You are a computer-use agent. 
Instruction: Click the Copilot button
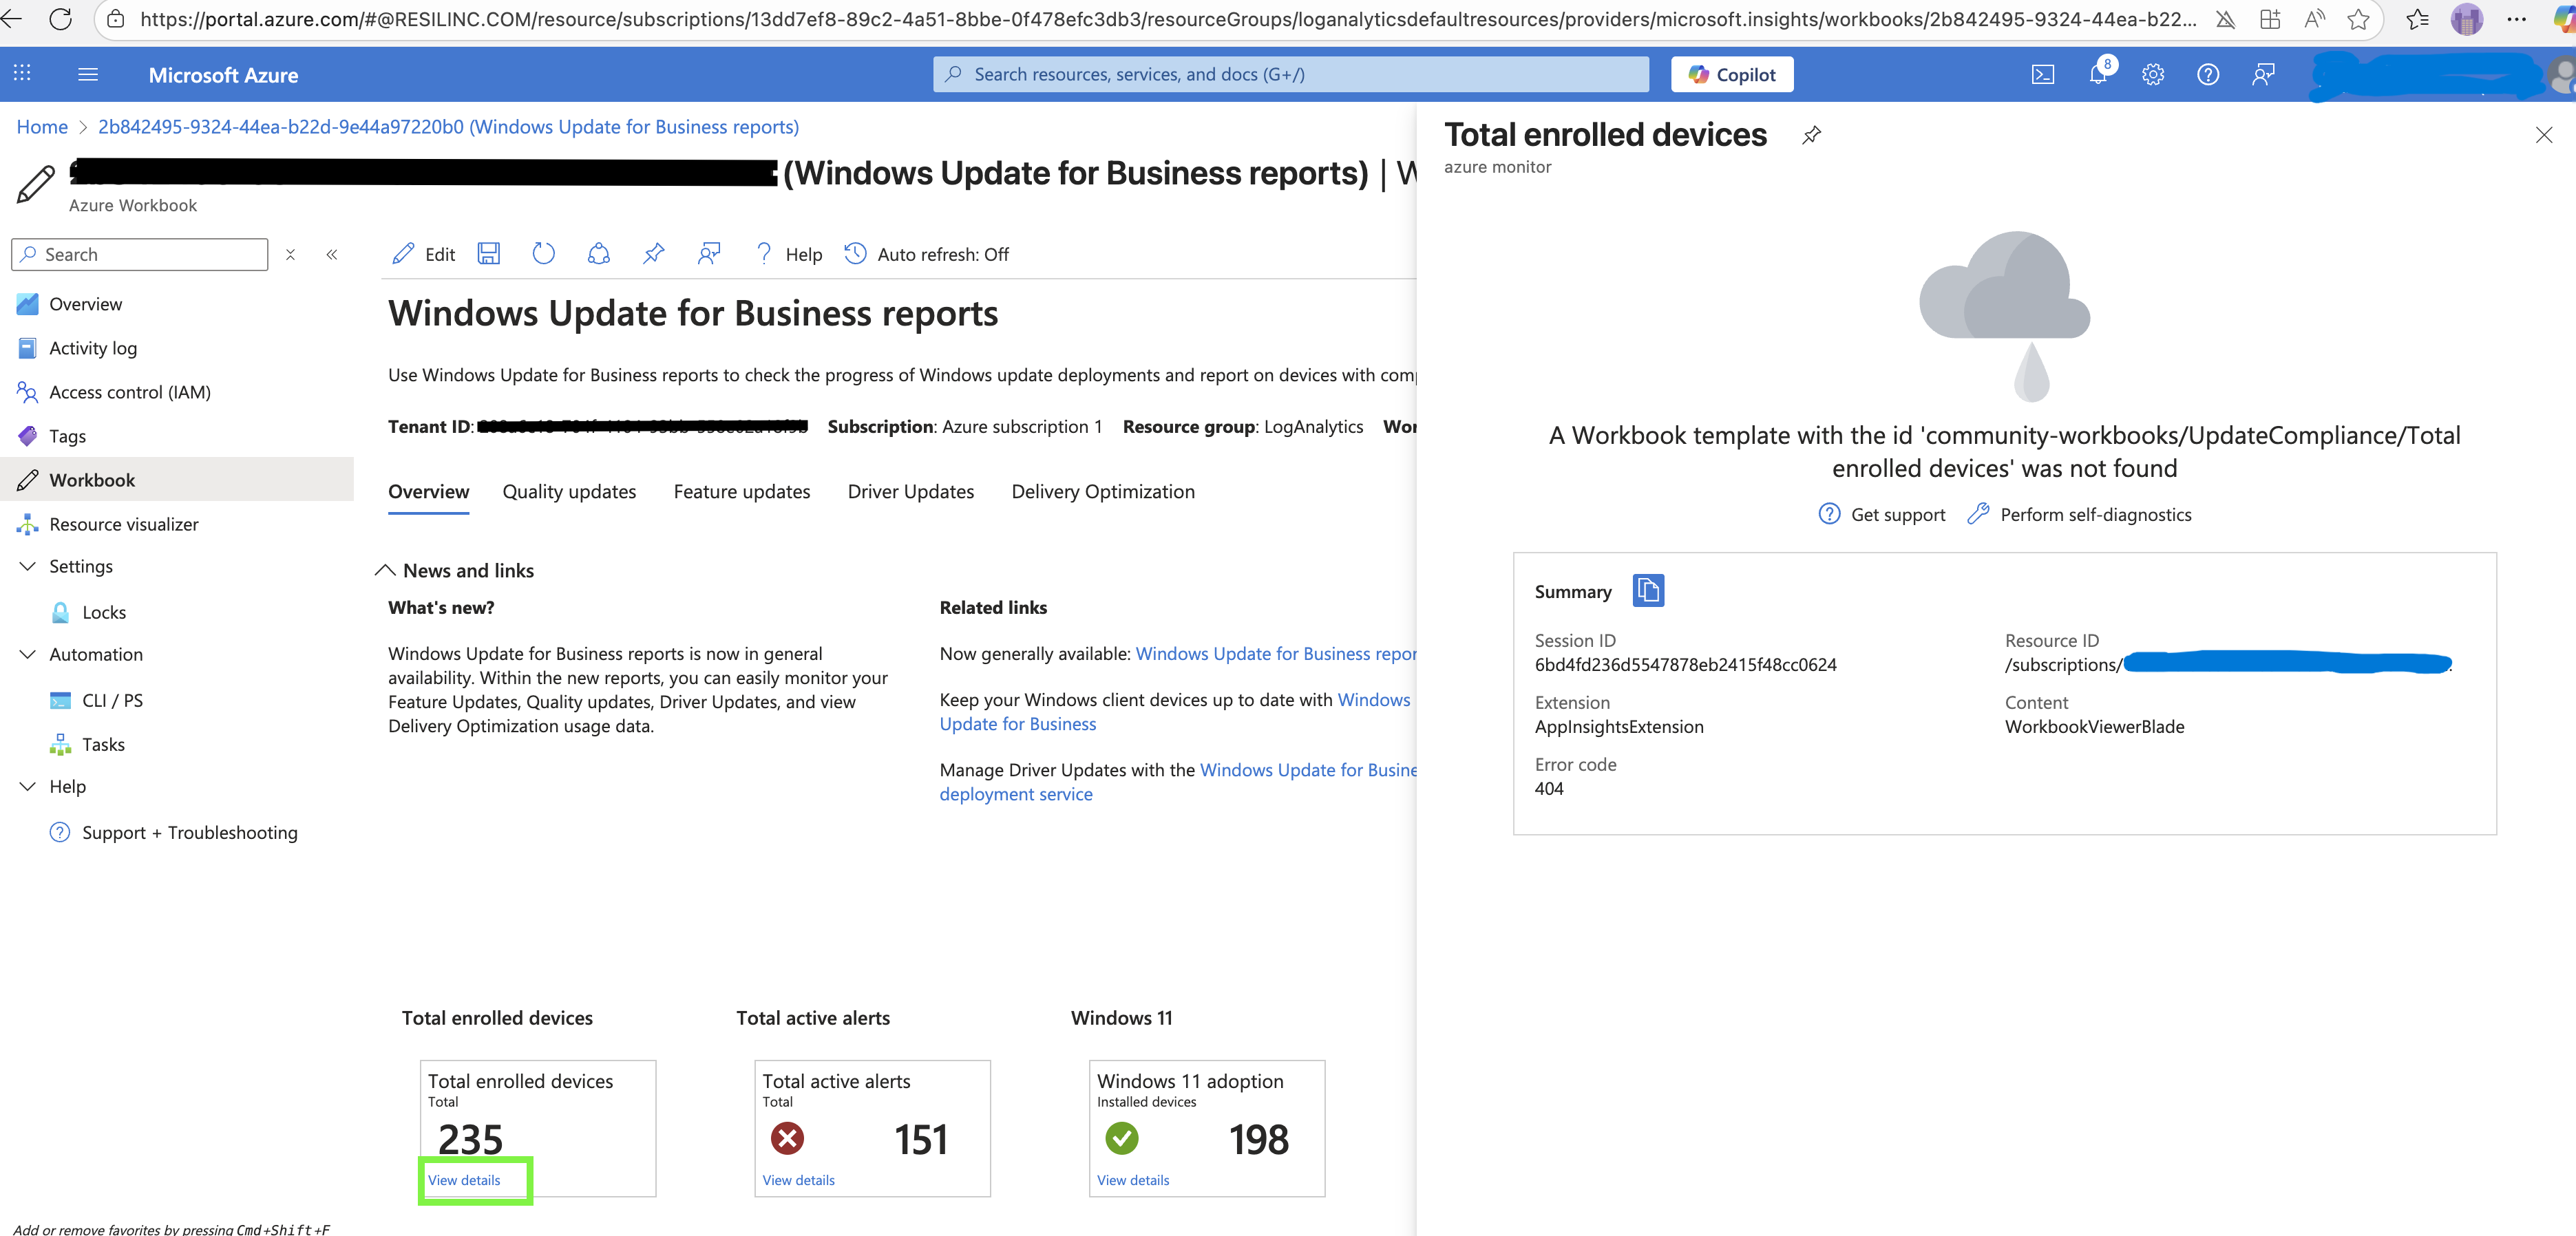point(1731,74)
